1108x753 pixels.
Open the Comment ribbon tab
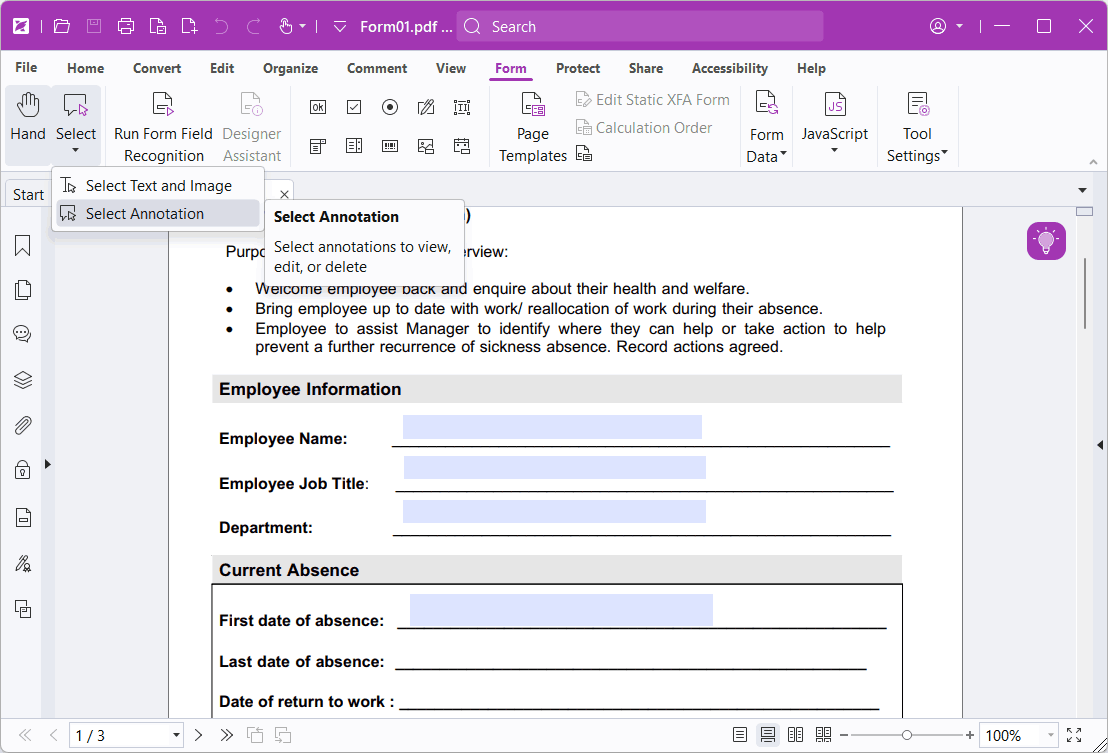(x=377, y=68)
